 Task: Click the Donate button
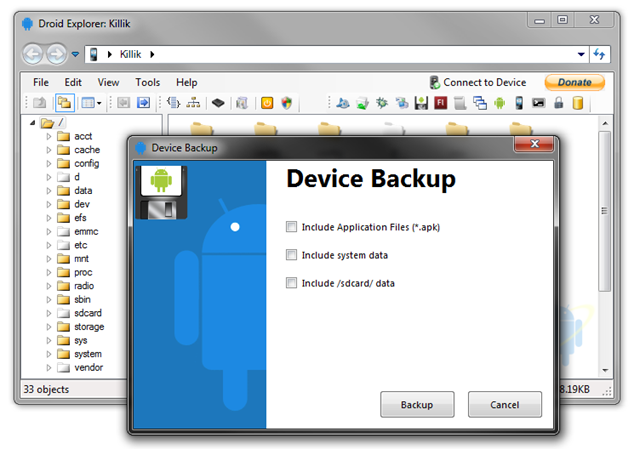pos(575,82)
